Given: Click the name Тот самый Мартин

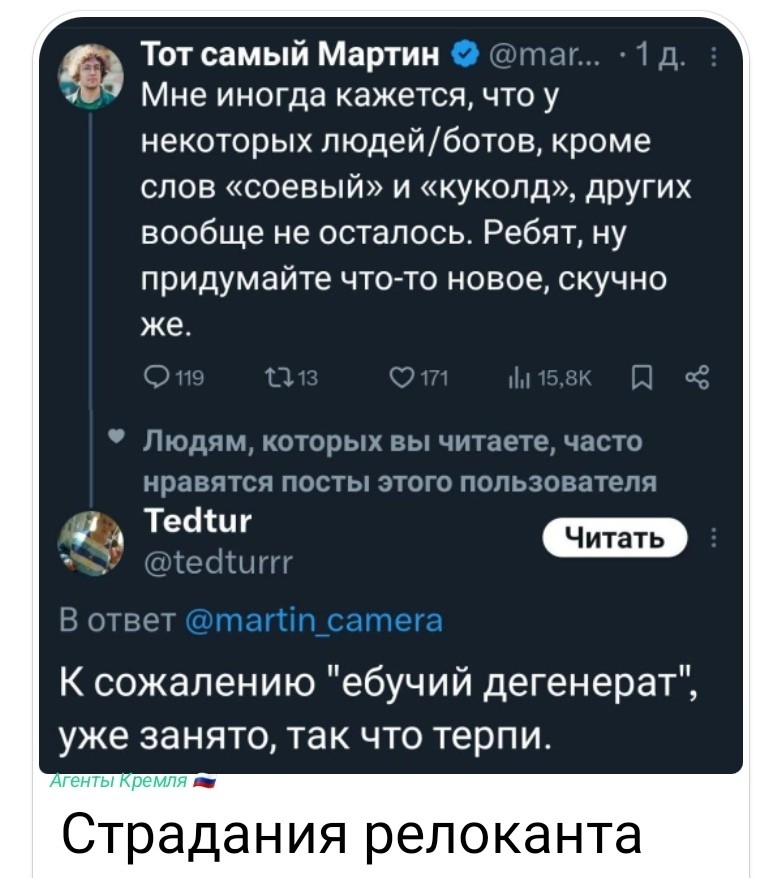Looking at the screenshot, I should point(295,52).
